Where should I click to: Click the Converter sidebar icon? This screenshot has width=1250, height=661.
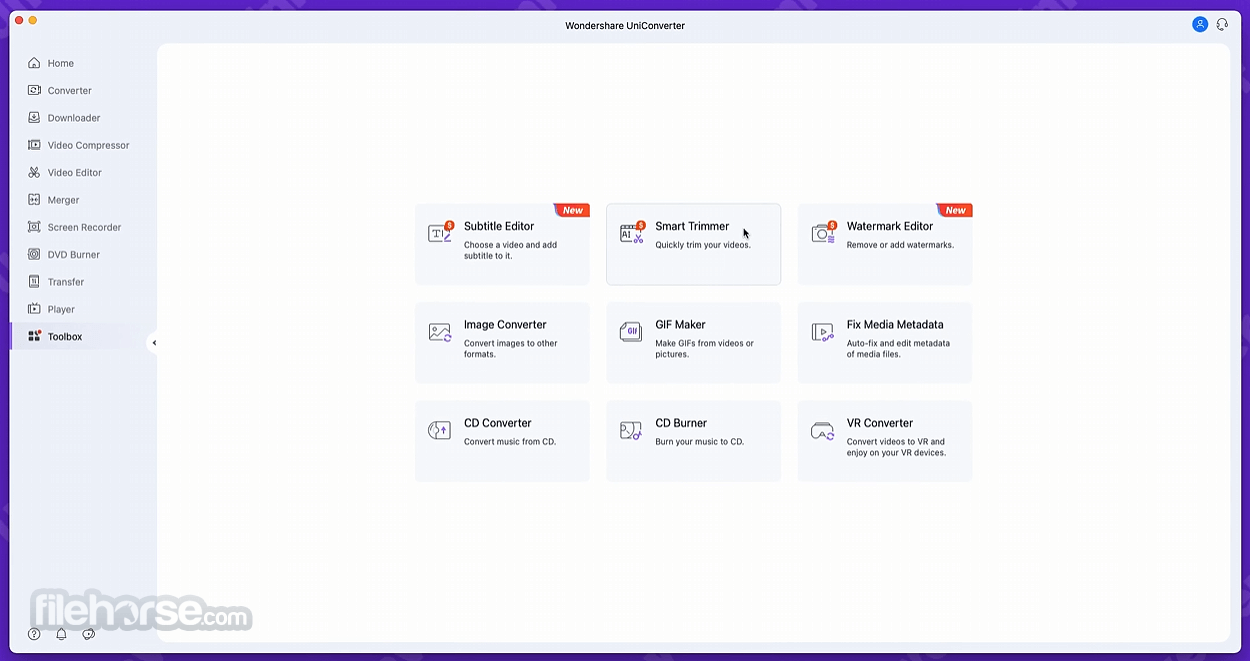[x=34, y=90]
